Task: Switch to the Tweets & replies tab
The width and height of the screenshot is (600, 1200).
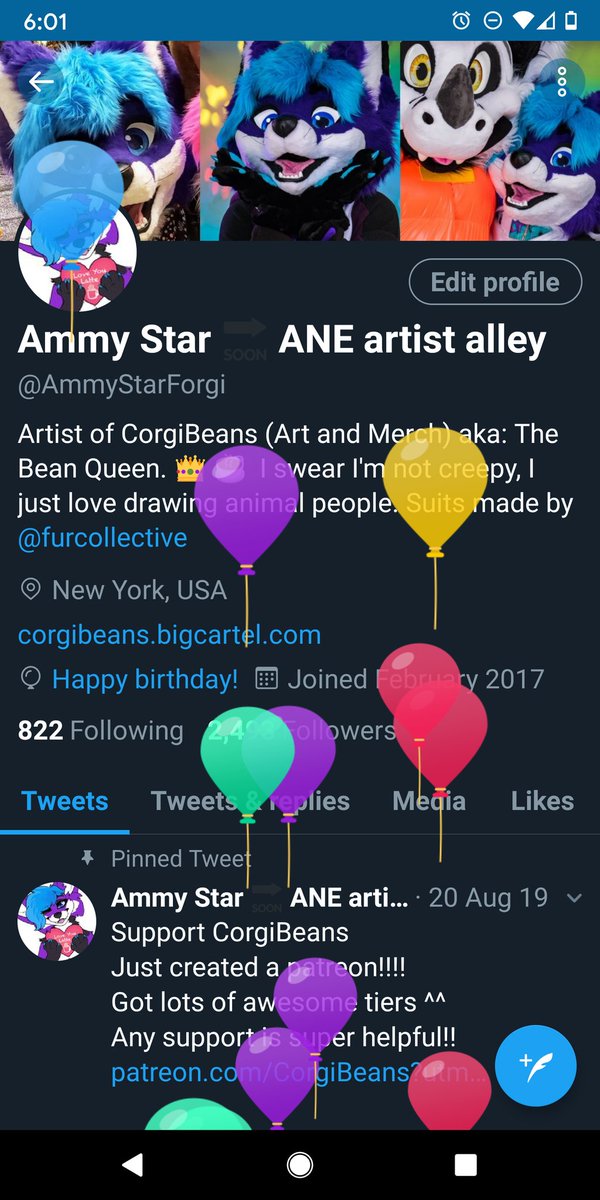Action: point(250,801)
